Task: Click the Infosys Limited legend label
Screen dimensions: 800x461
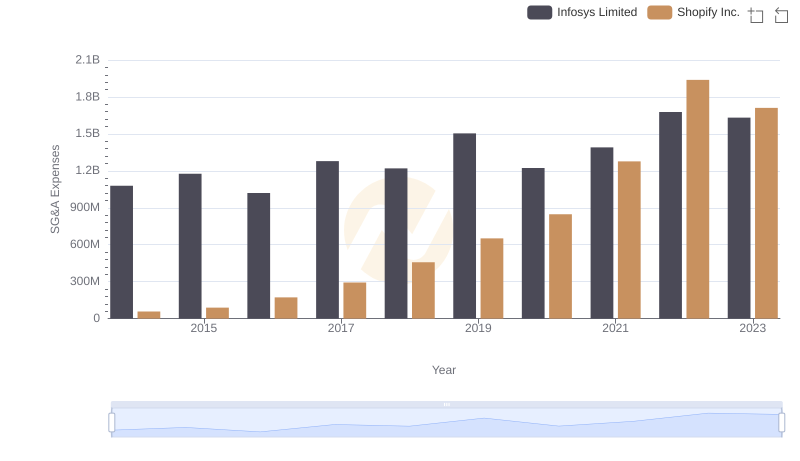Action: coord(597,12)
